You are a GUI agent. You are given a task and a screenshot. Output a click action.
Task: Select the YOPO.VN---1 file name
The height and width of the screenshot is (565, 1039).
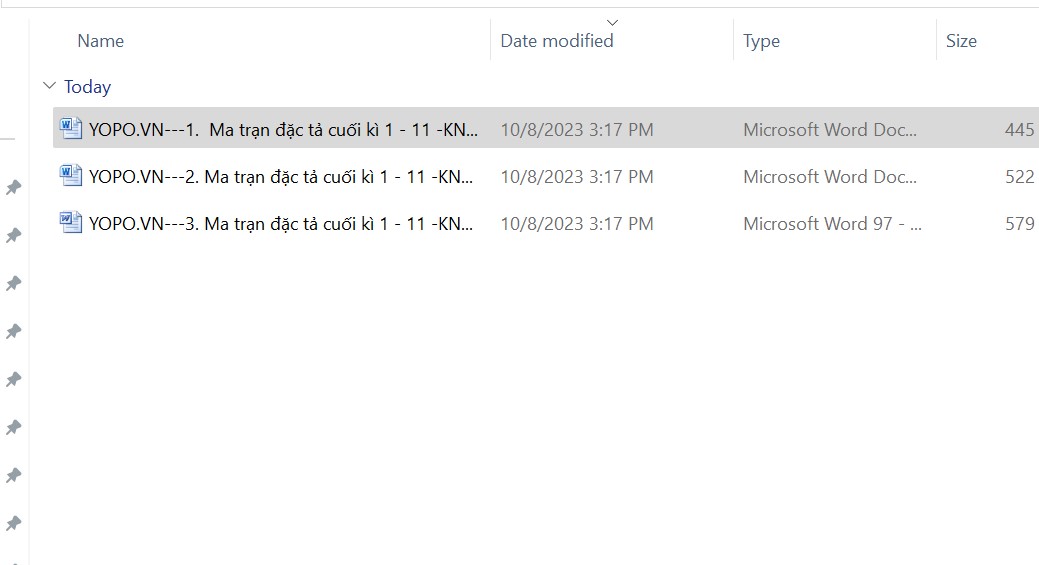[x=283, y=129]
